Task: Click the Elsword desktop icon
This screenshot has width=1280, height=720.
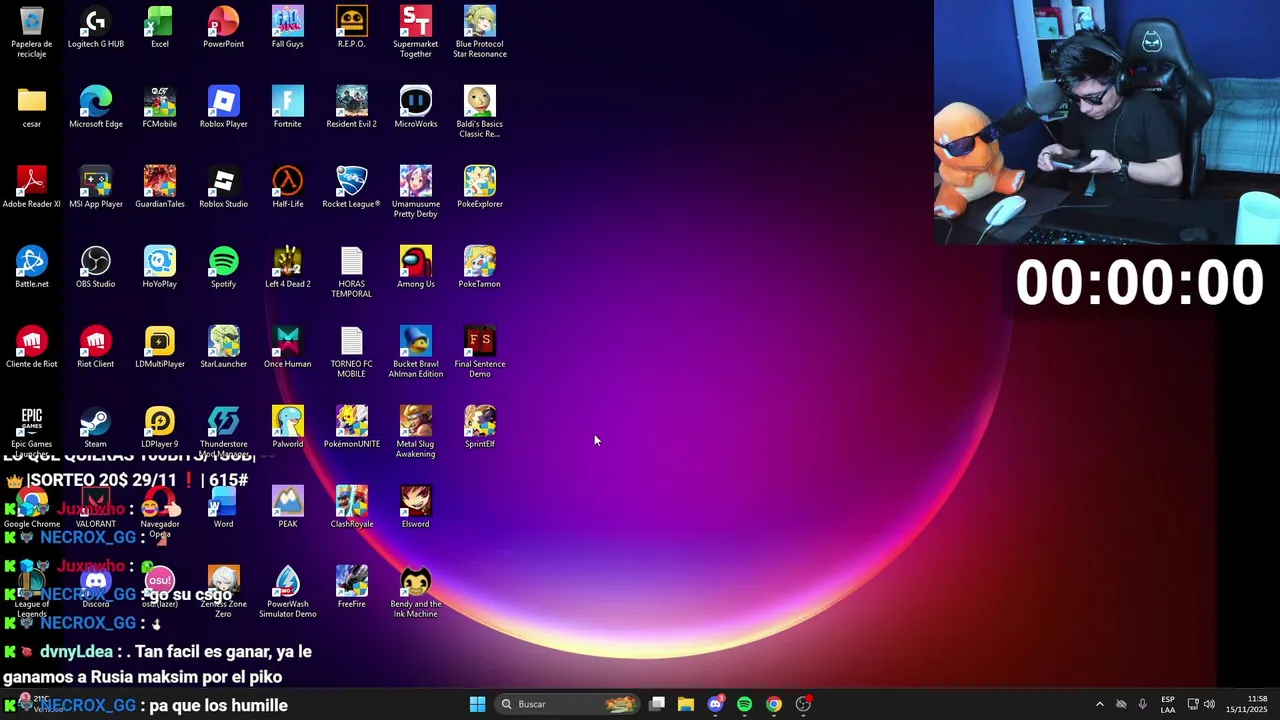Action: point(416,507)
